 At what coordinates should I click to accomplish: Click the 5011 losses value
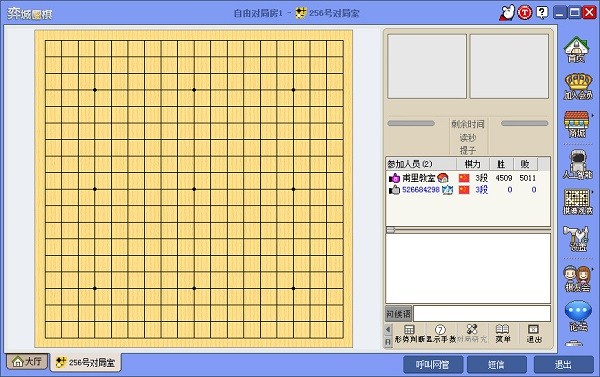coord(528,178)
